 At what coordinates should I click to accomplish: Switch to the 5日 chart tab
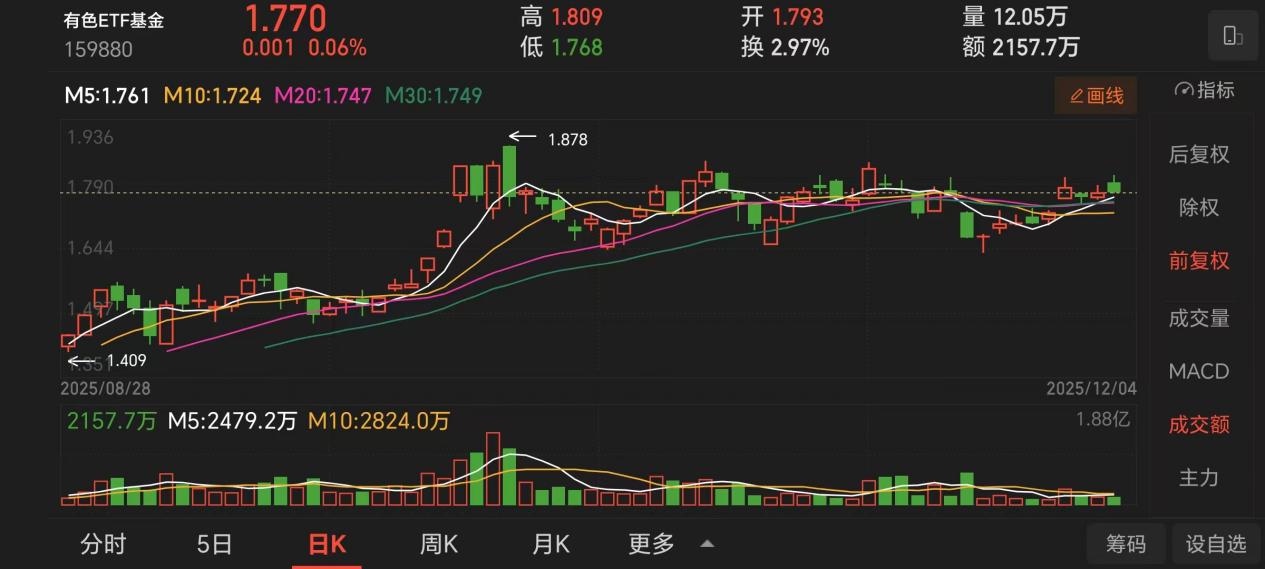point(214,544)
